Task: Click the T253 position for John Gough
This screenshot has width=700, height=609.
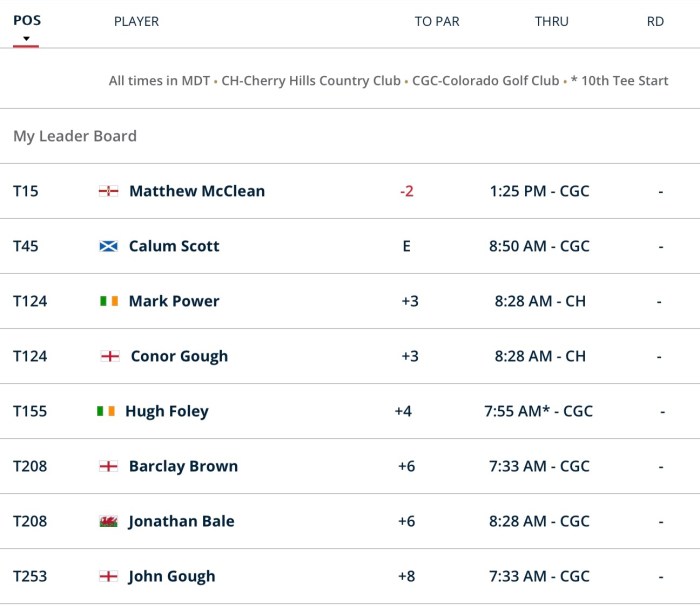Action: coord(30,576)
